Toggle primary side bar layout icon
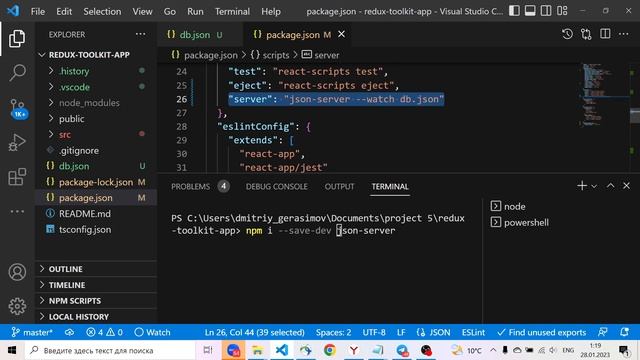 coord(514,11)
